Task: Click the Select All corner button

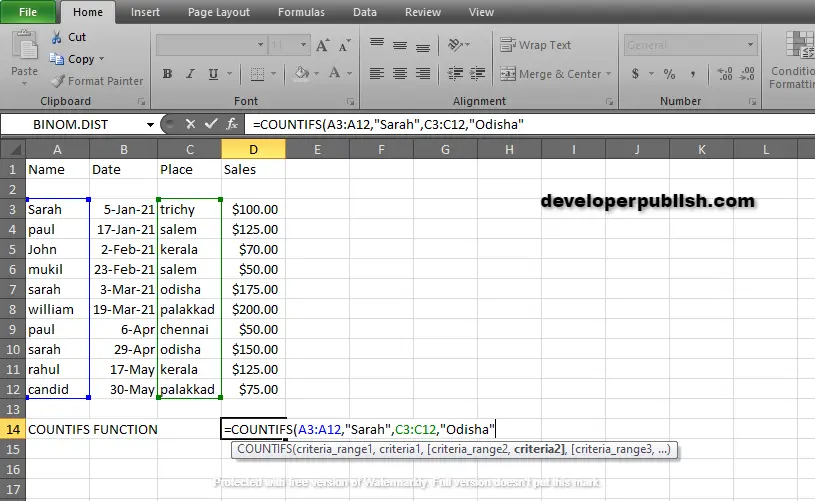Action: pos(13,150)
